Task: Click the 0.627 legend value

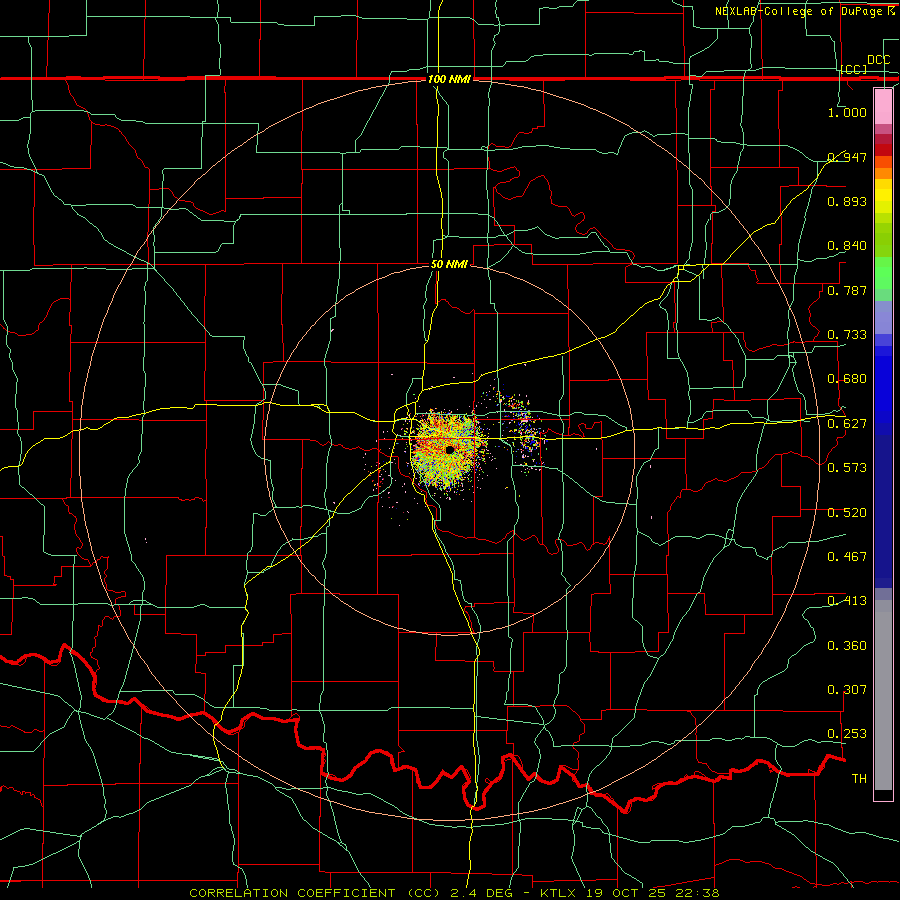Action: (847, 424)
